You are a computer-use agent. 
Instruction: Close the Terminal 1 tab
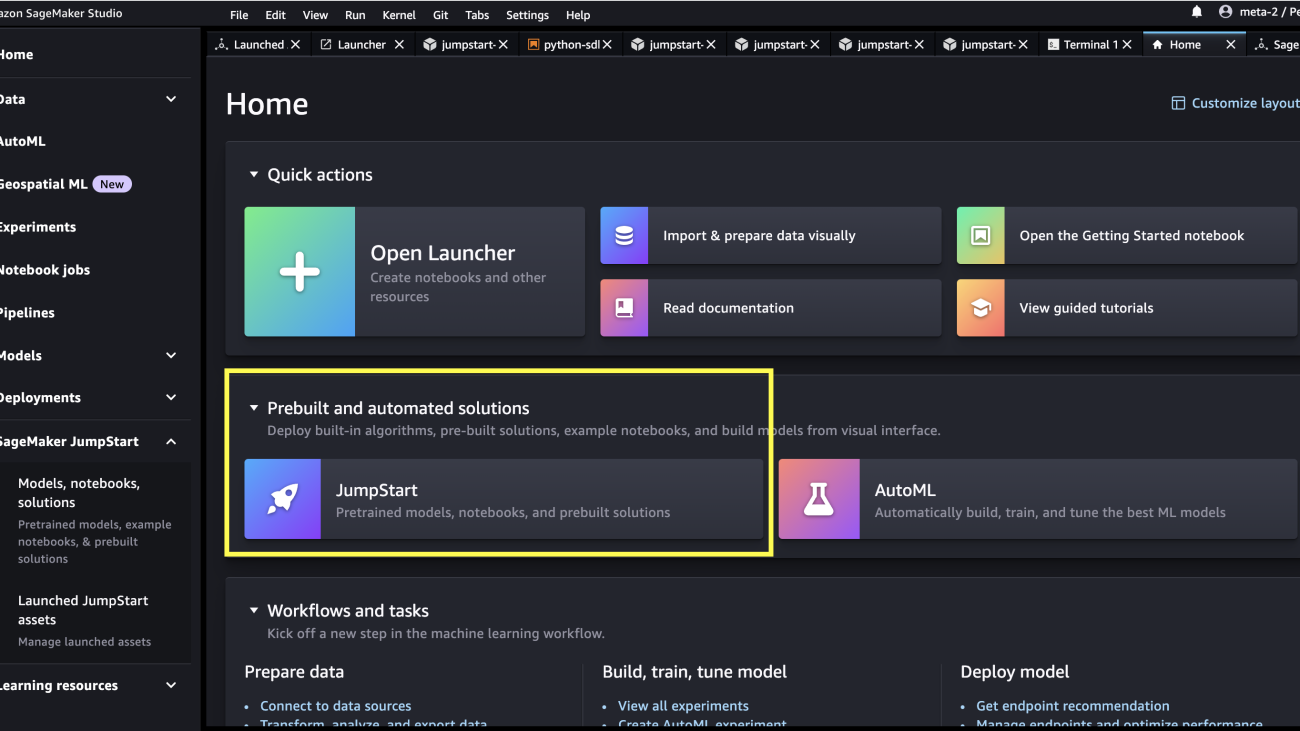point(1127,45)
